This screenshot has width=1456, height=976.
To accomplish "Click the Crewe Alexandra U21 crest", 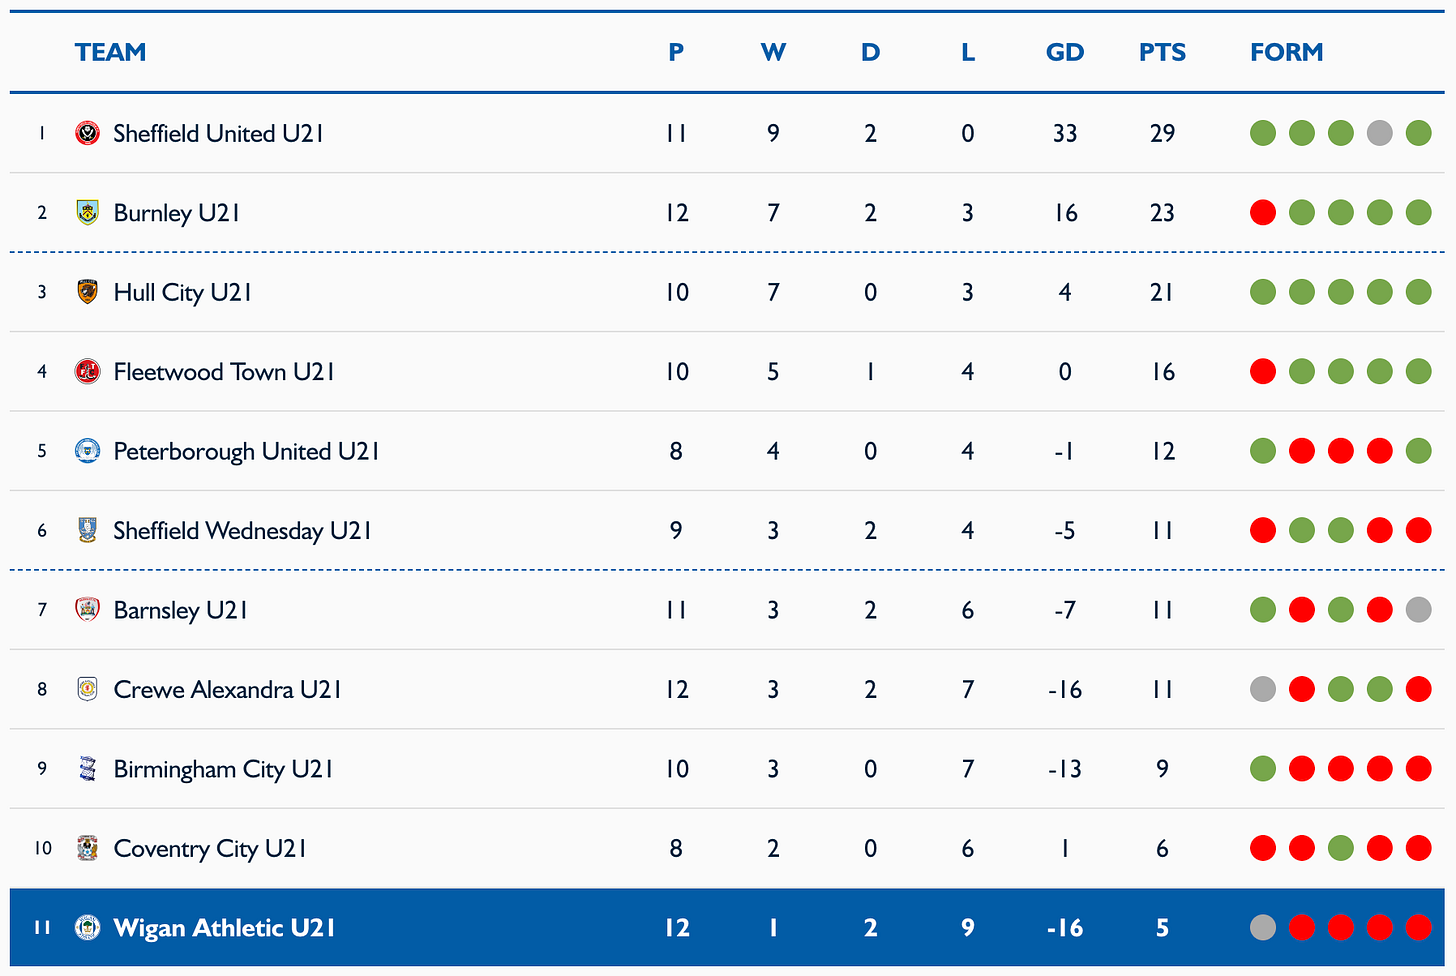I will 88,689.
